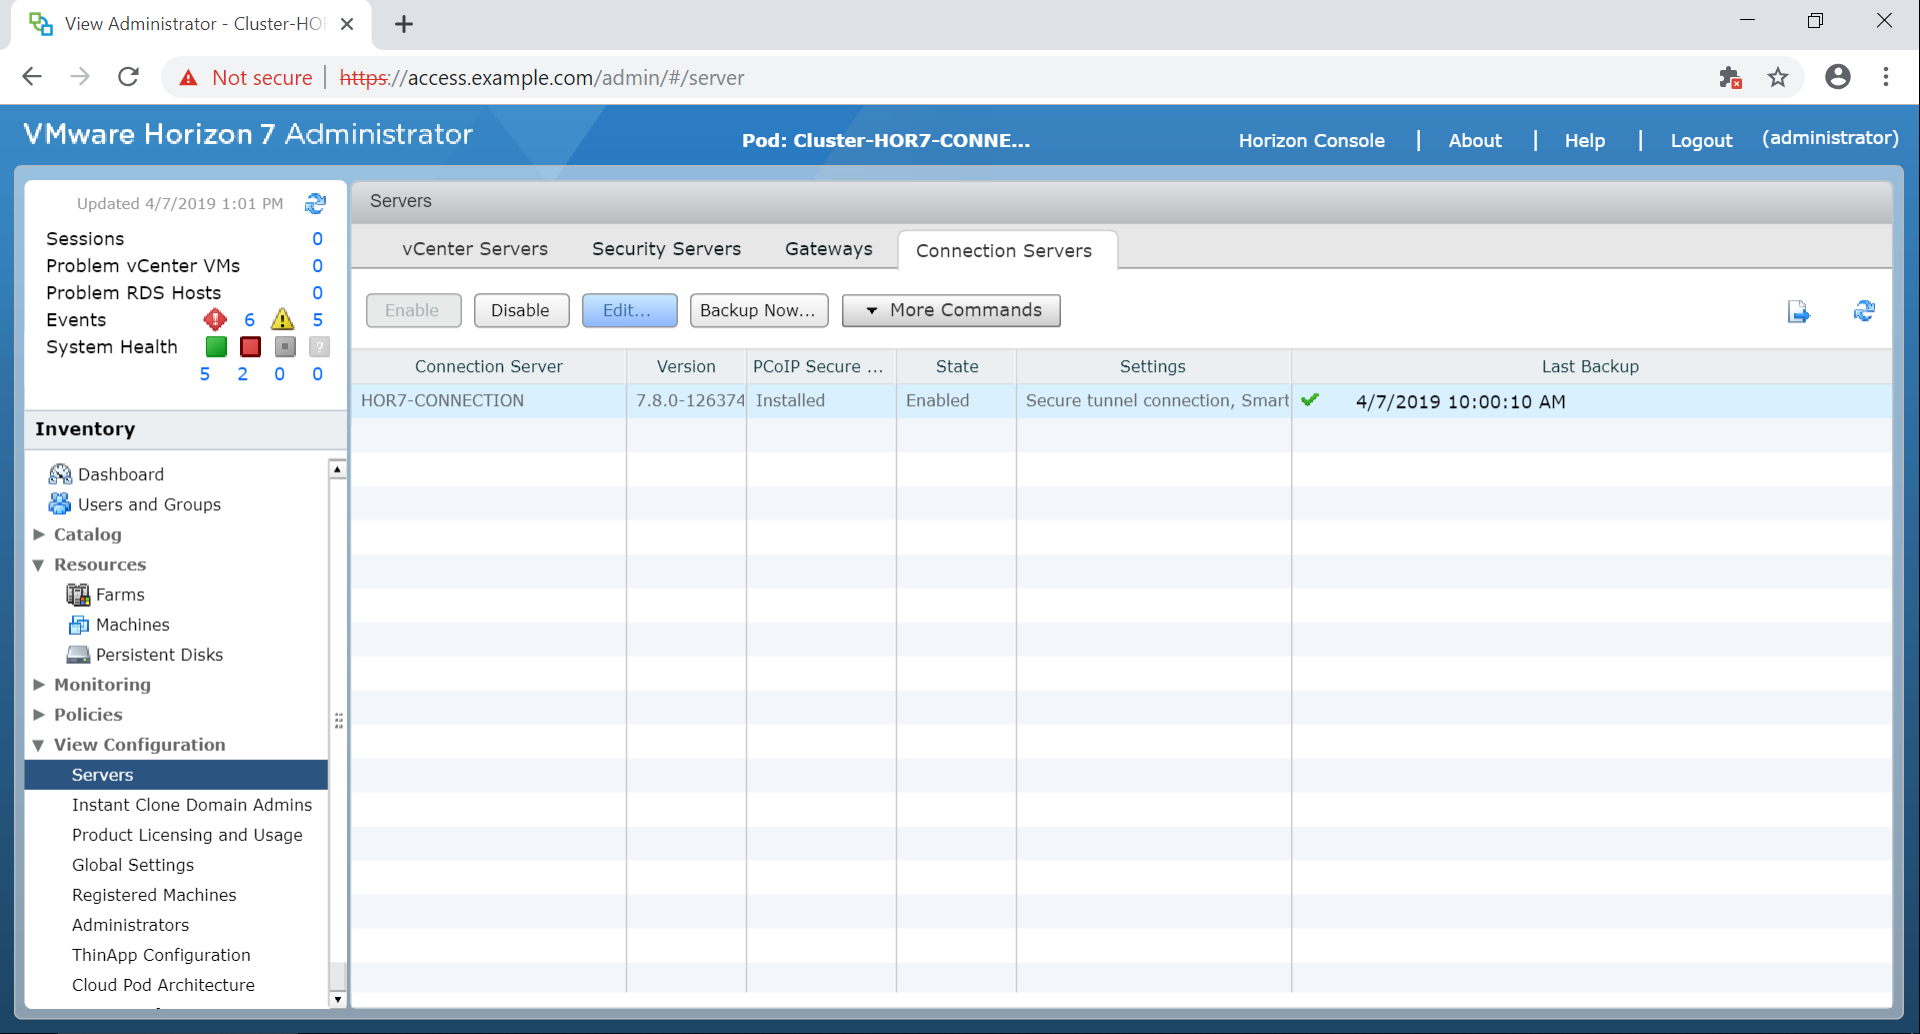Open a new browser tab

tap(404, 24)
